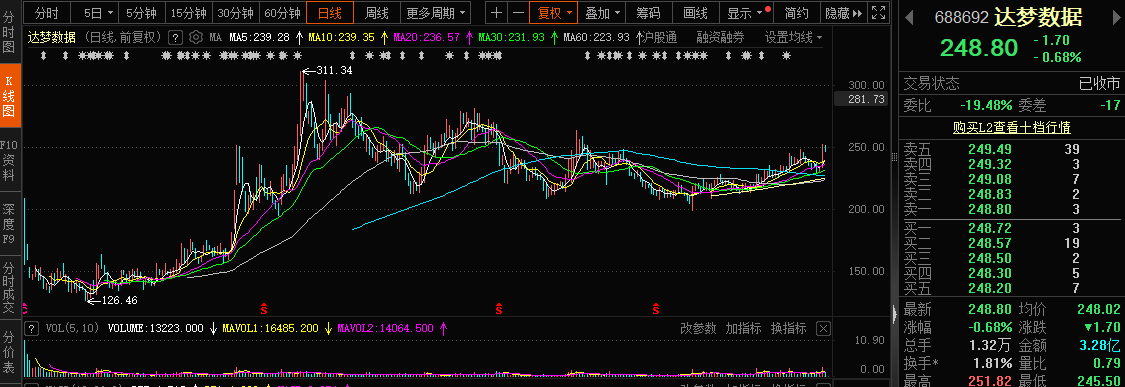Viewport: 1125px width, 387px height.
Task: Toggle 沪股通 overlay
Action: coord(659,37)
